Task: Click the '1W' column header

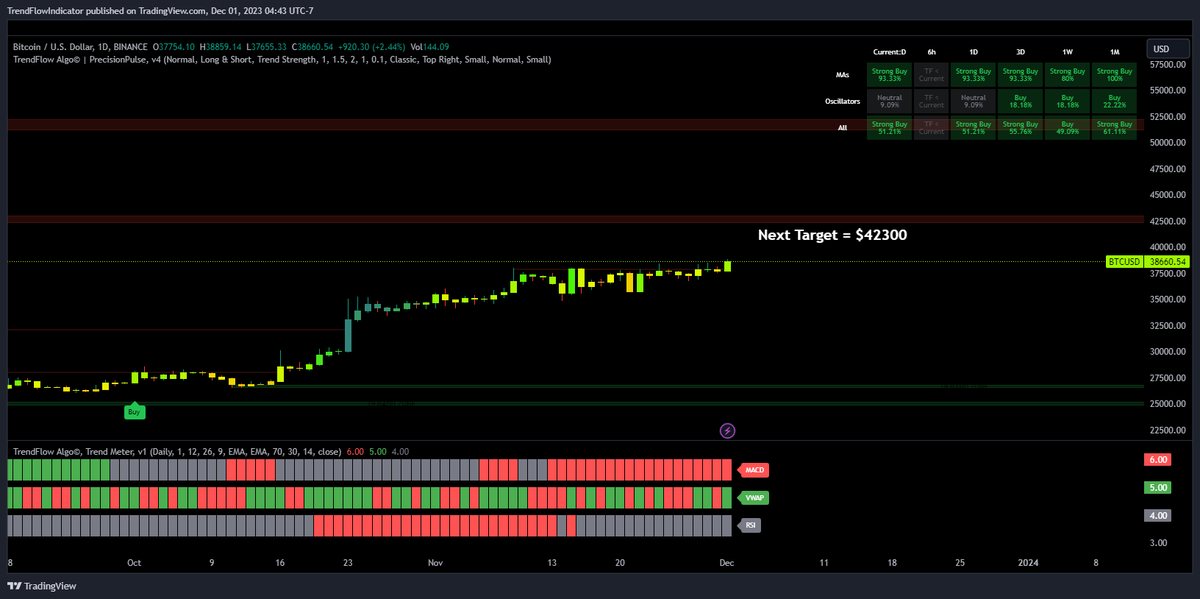Action: tap(1067, 50)
